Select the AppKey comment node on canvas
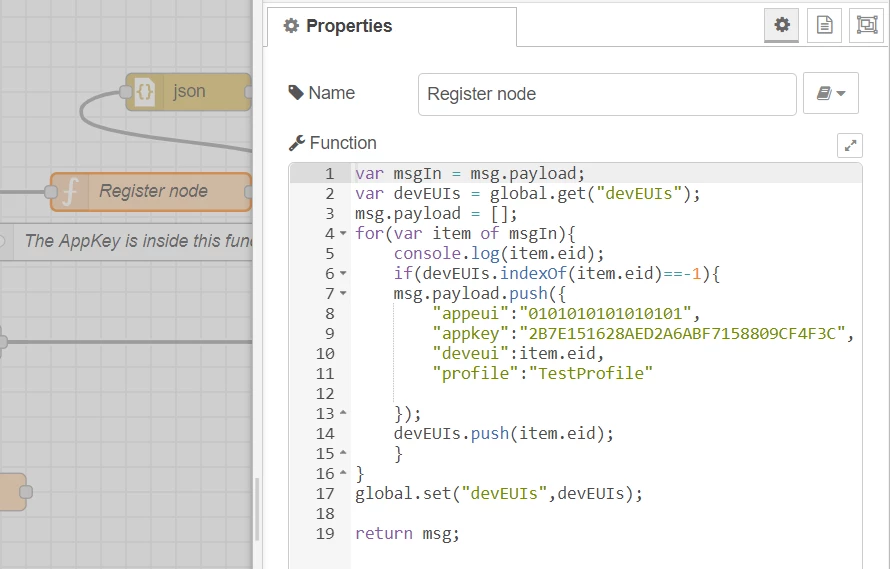Image resolution: width=890 pixels, height=569 pixels. pos(126,242)
